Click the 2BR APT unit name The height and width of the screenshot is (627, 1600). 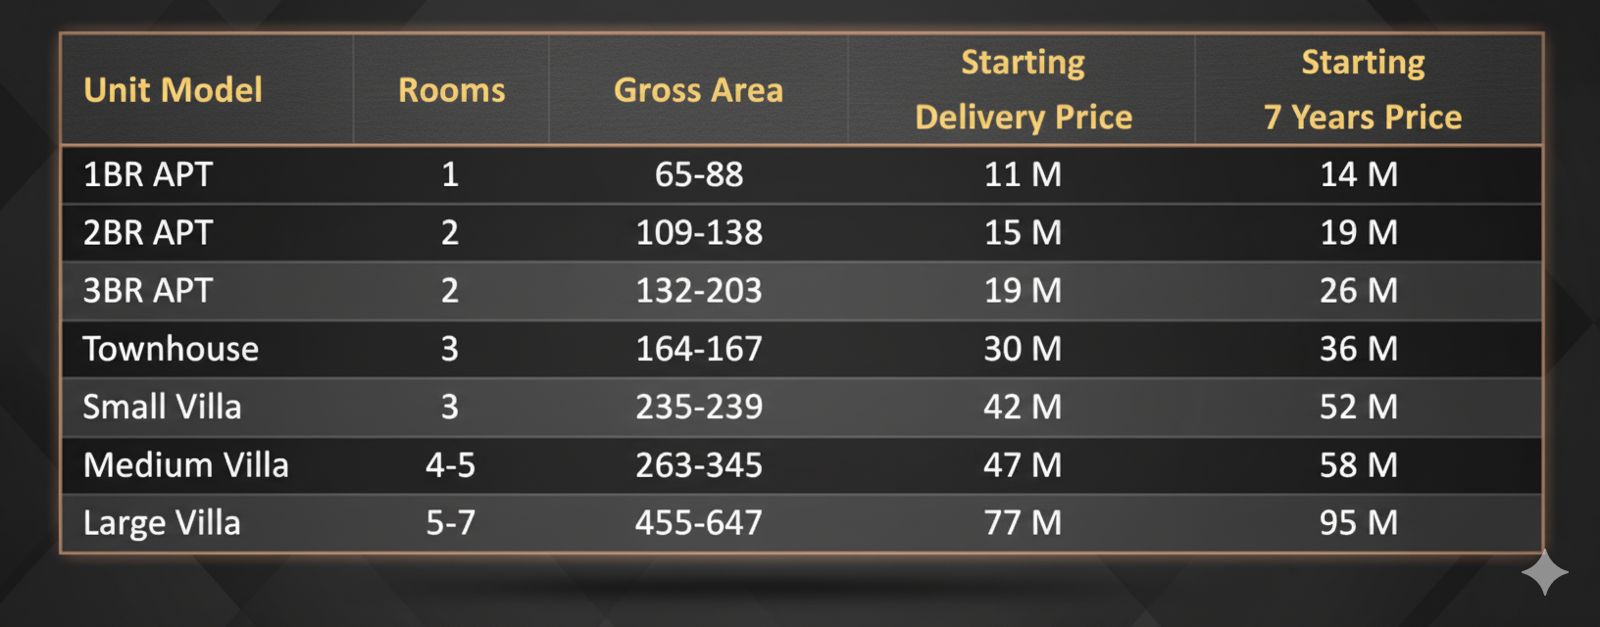coord(148,233)
